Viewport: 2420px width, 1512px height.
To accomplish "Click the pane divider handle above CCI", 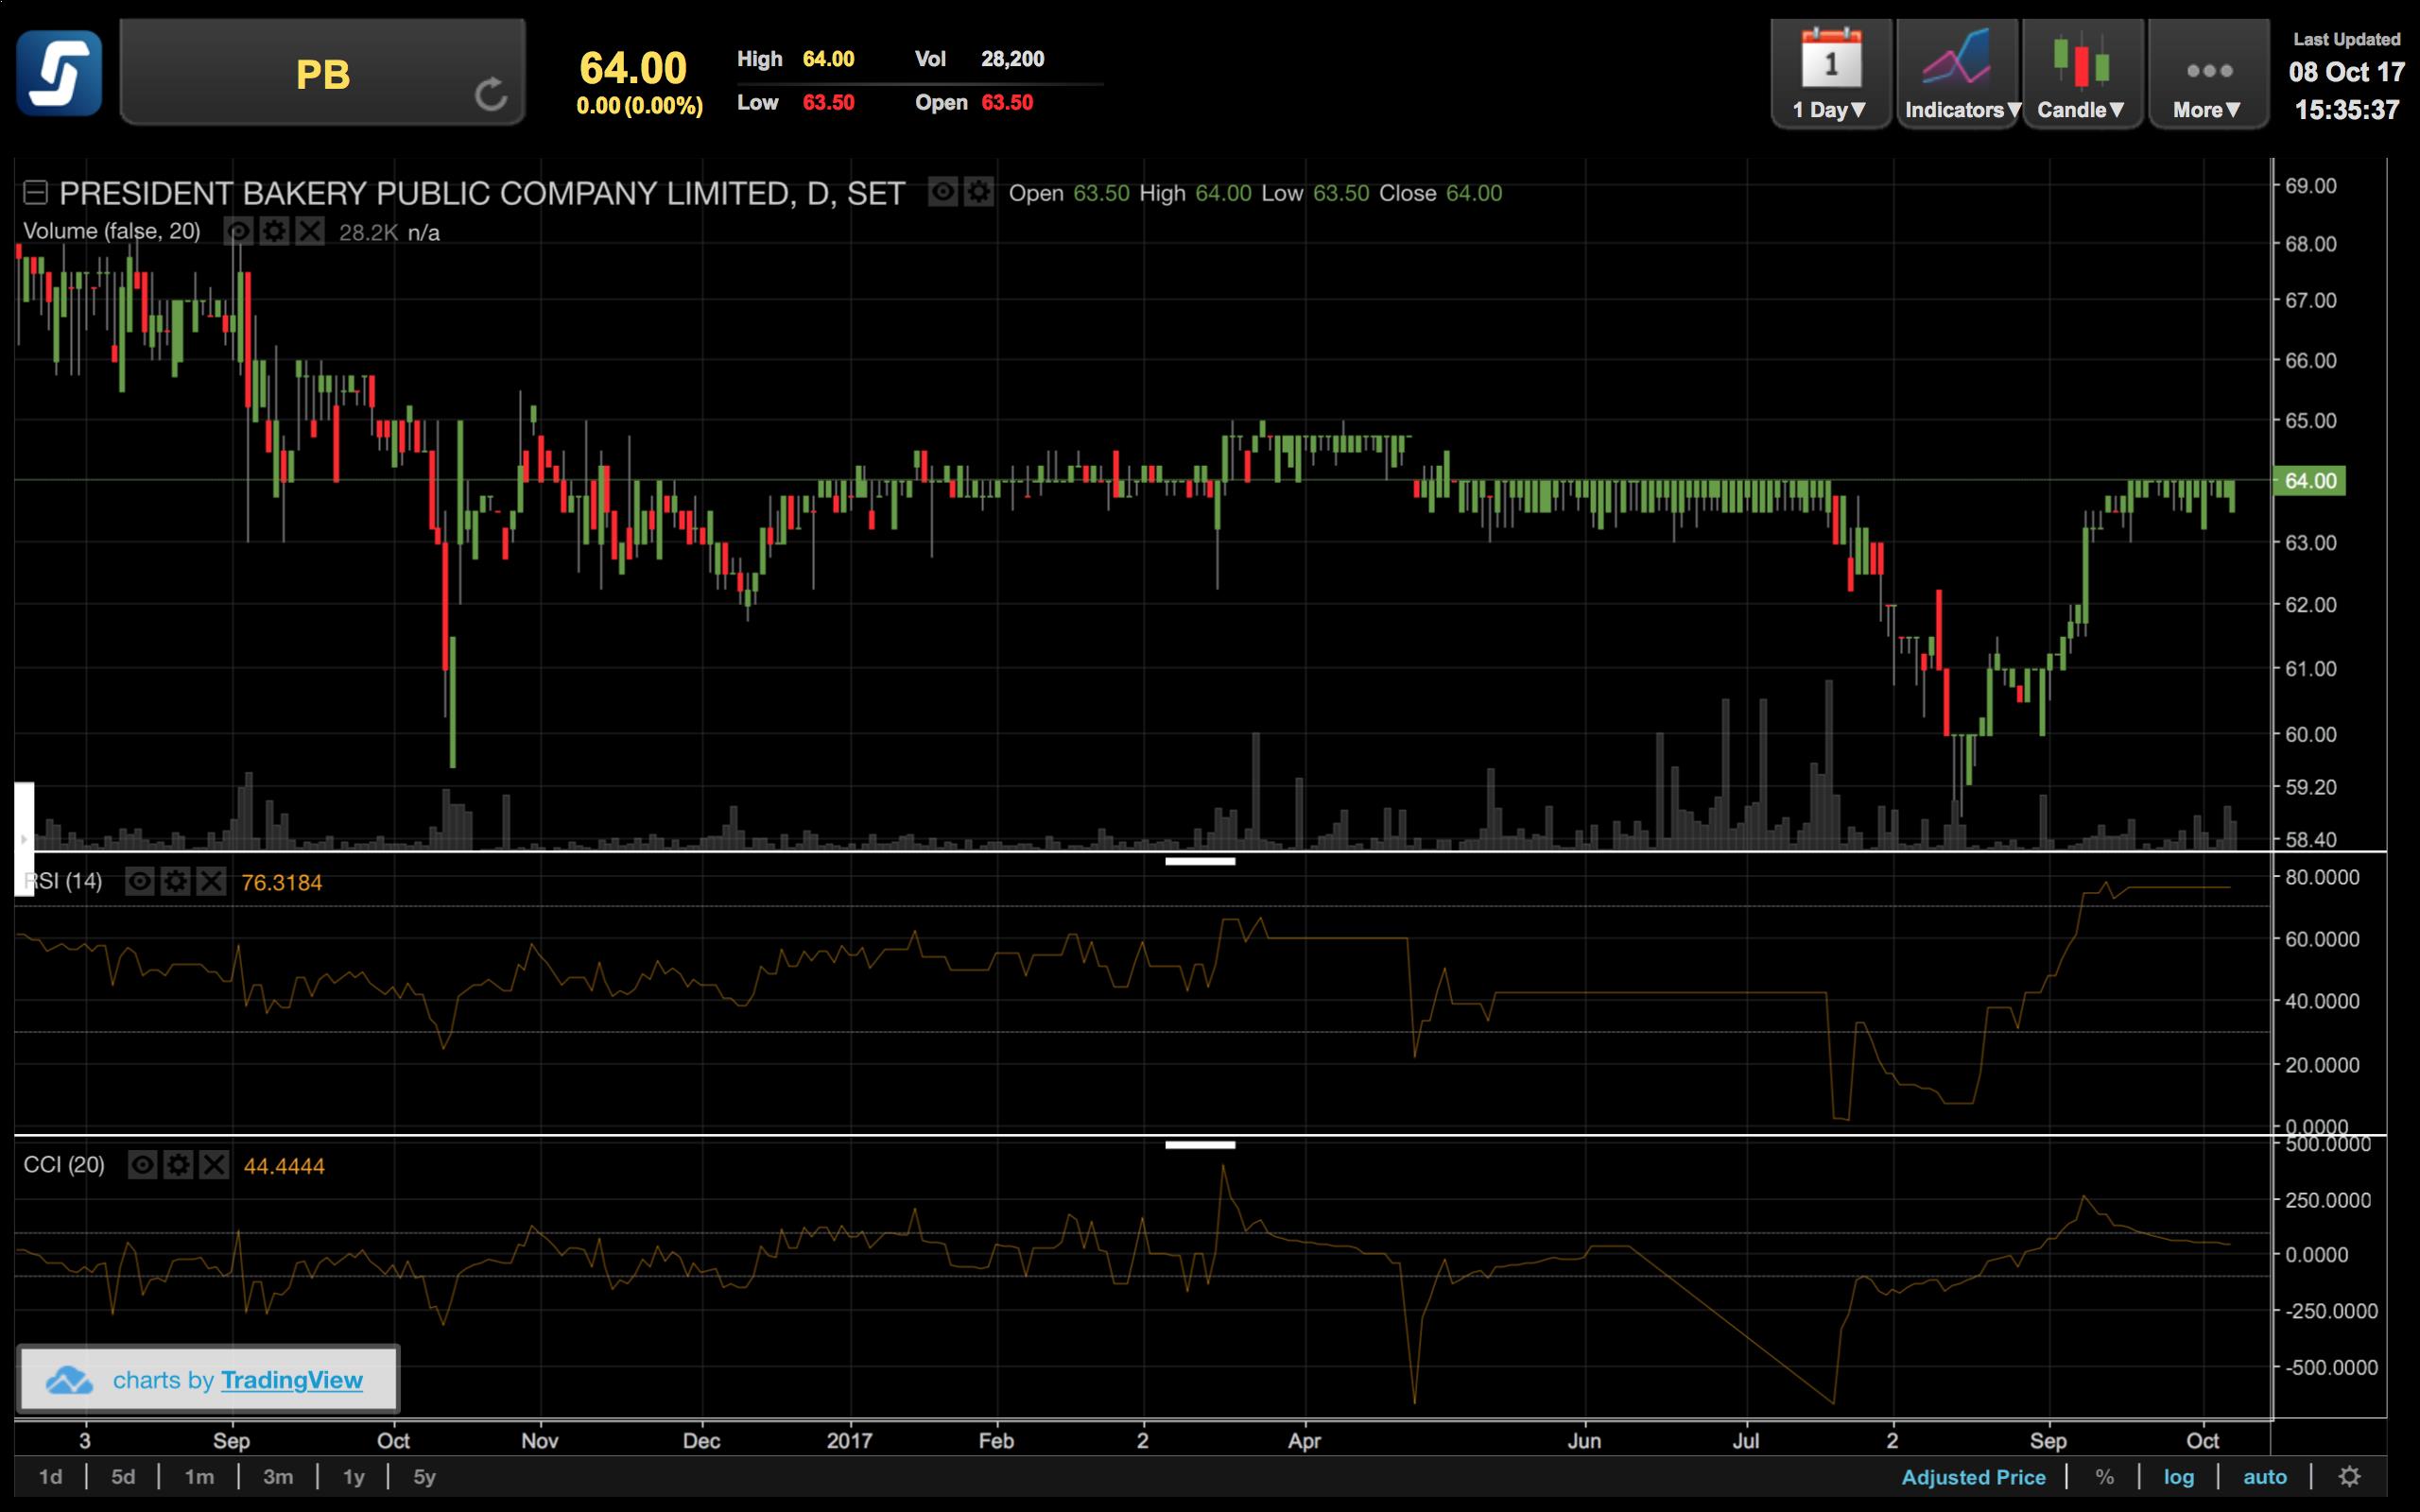I will [x=1200, y=1145].
